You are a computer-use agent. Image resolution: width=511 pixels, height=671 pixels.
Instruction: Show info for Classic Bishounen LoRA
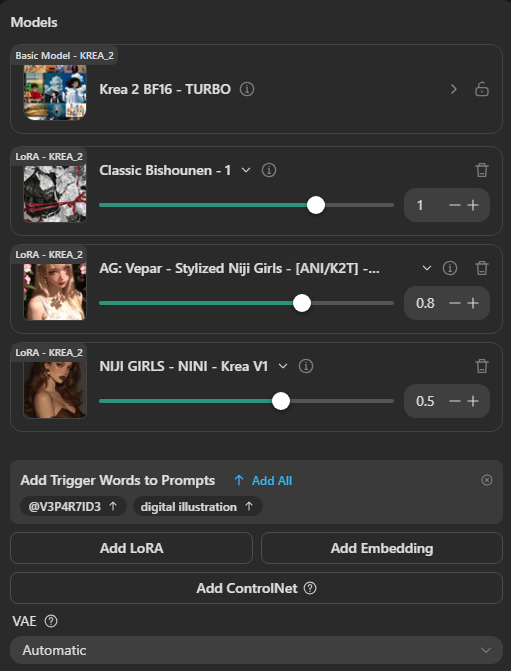269,170
